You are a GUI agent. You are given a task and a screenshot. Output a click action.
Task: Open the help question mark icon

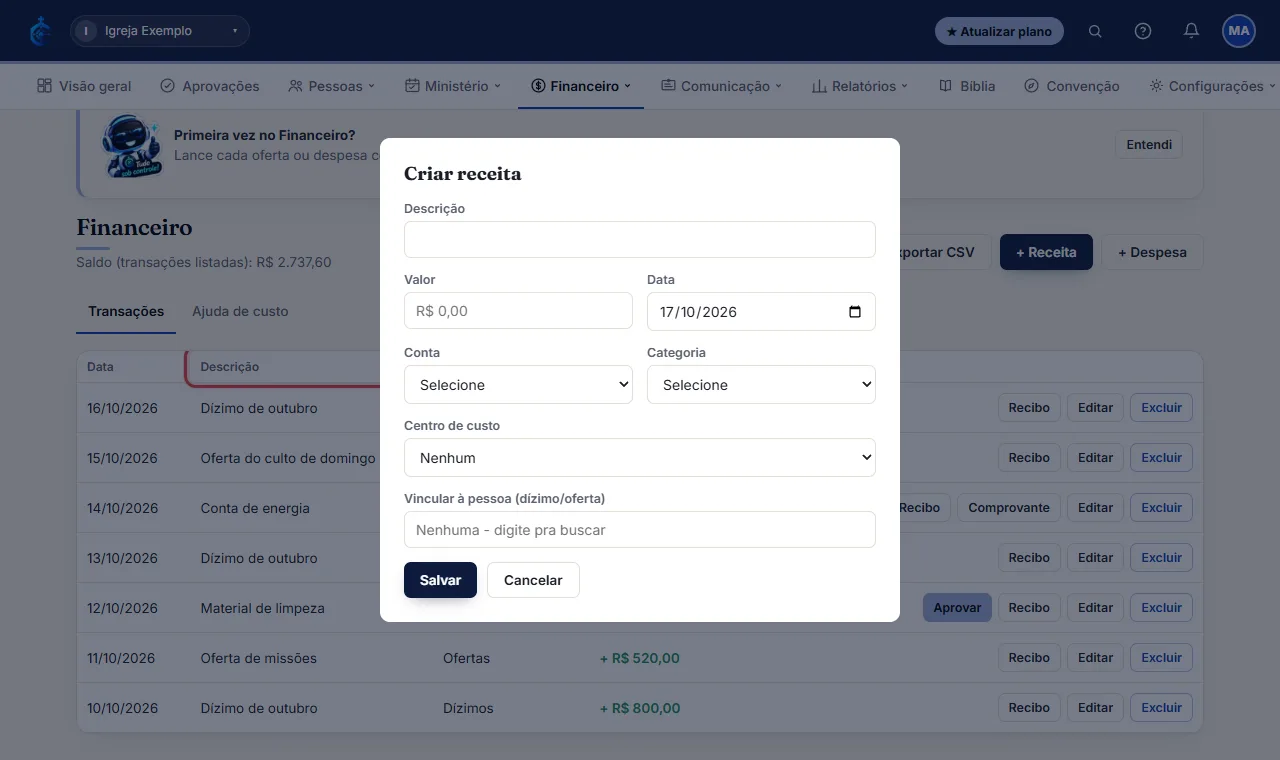click(x=1143, y=31)
